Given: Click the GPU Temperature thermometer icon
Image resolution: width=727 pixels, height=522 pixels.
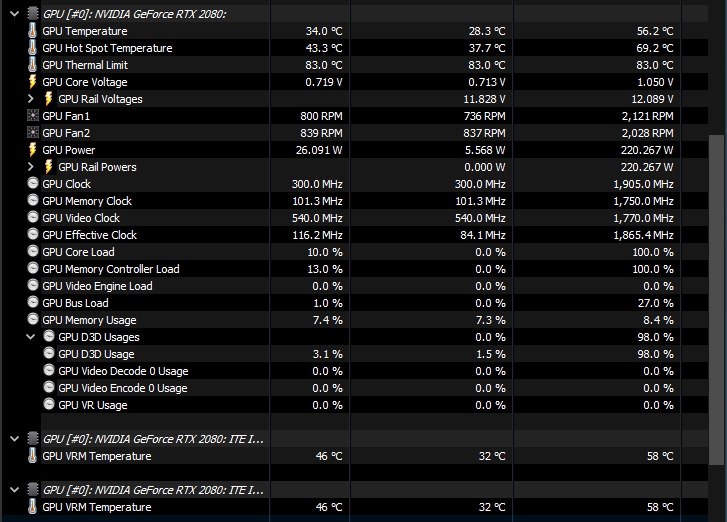Looking at the screenshot, I should click(32, 31).
